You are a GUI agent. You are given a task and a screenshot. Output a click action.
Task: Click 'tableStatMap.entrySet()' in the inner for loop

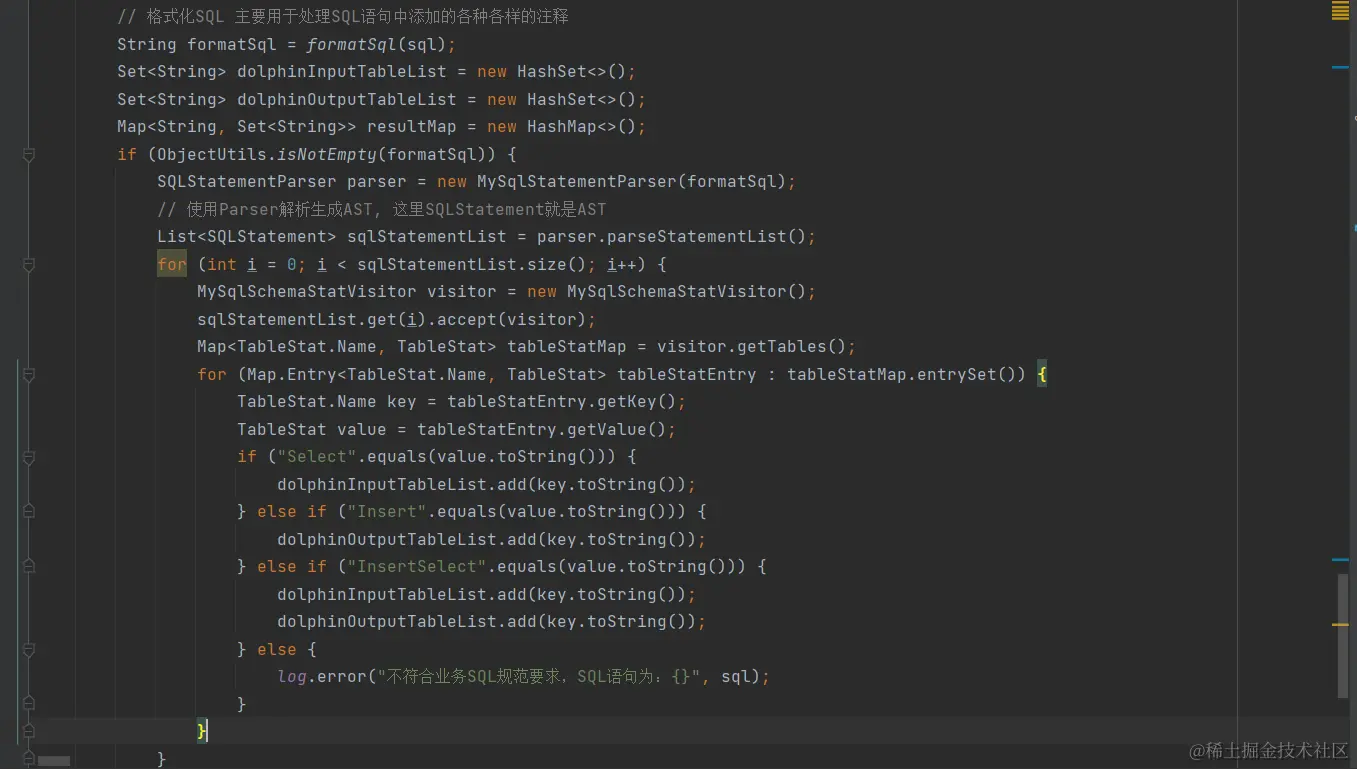(902, 375)
